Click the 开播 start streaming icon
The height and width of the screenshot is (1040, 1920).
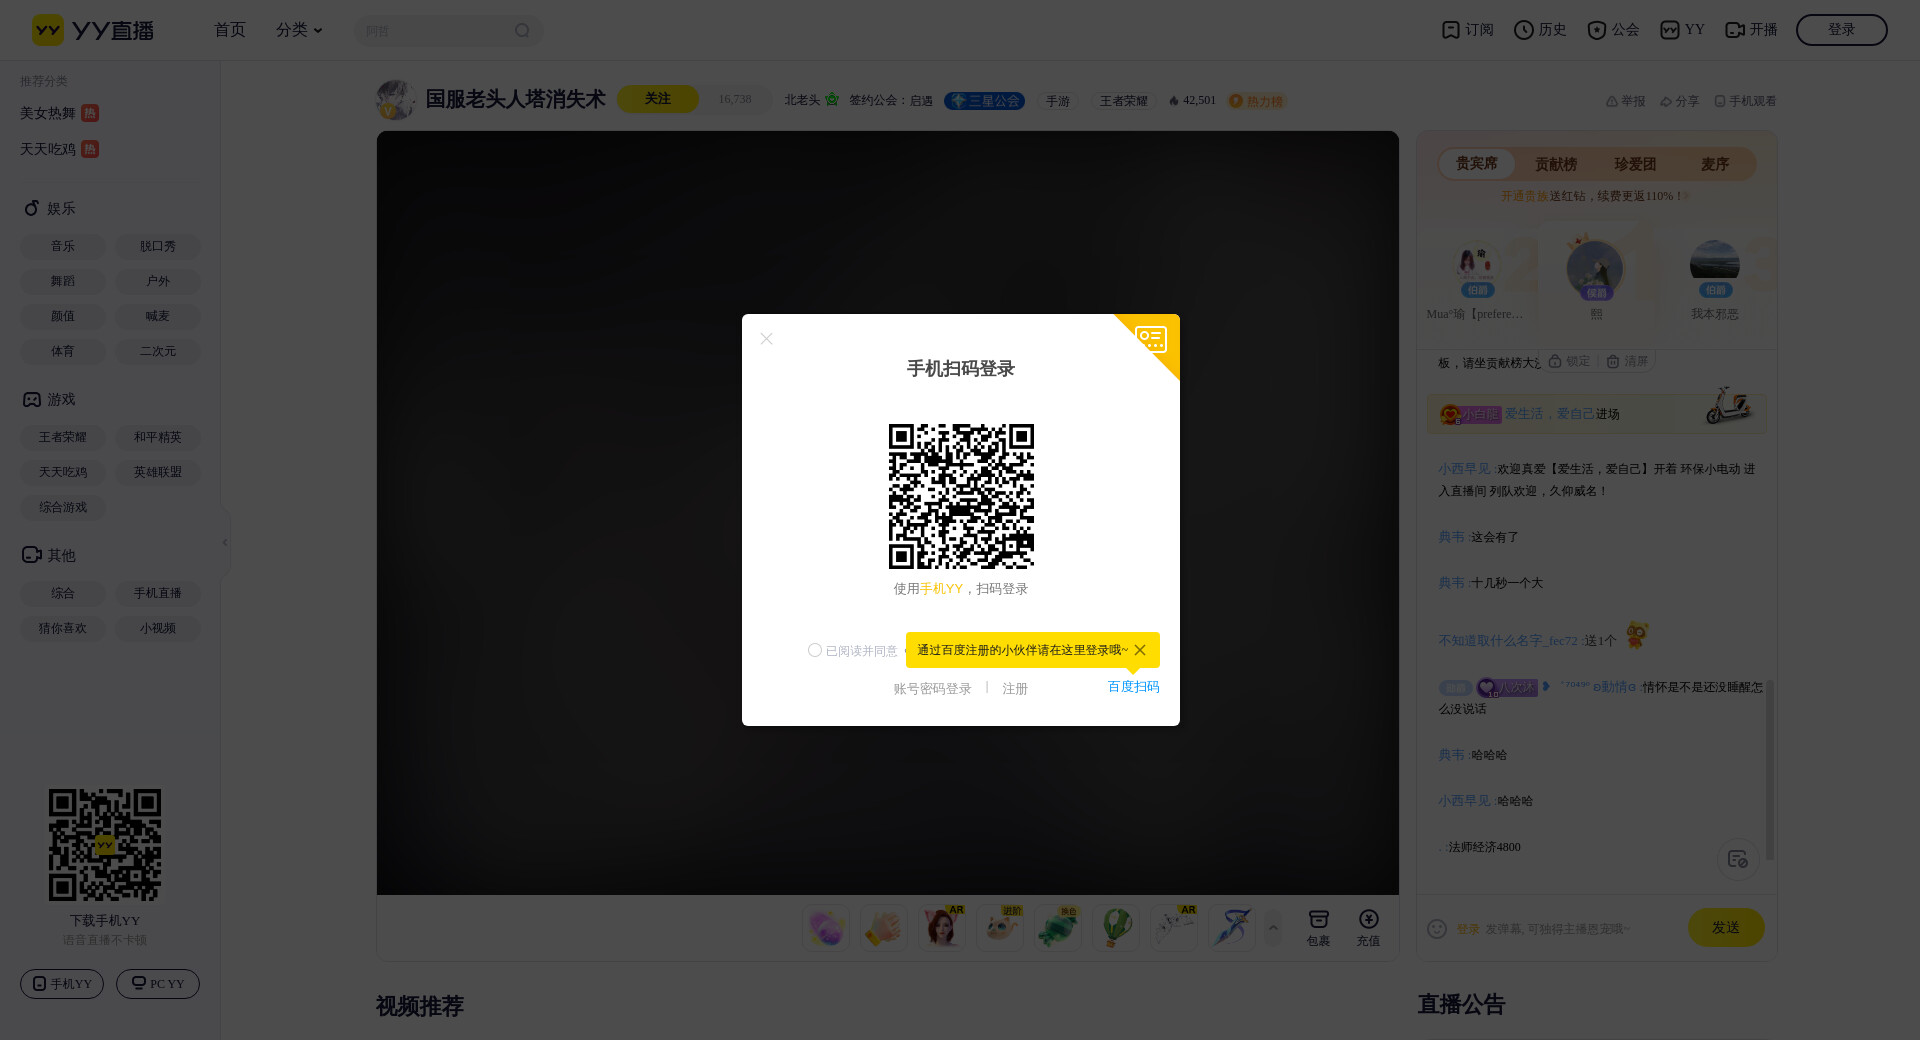pos(1735,30)
